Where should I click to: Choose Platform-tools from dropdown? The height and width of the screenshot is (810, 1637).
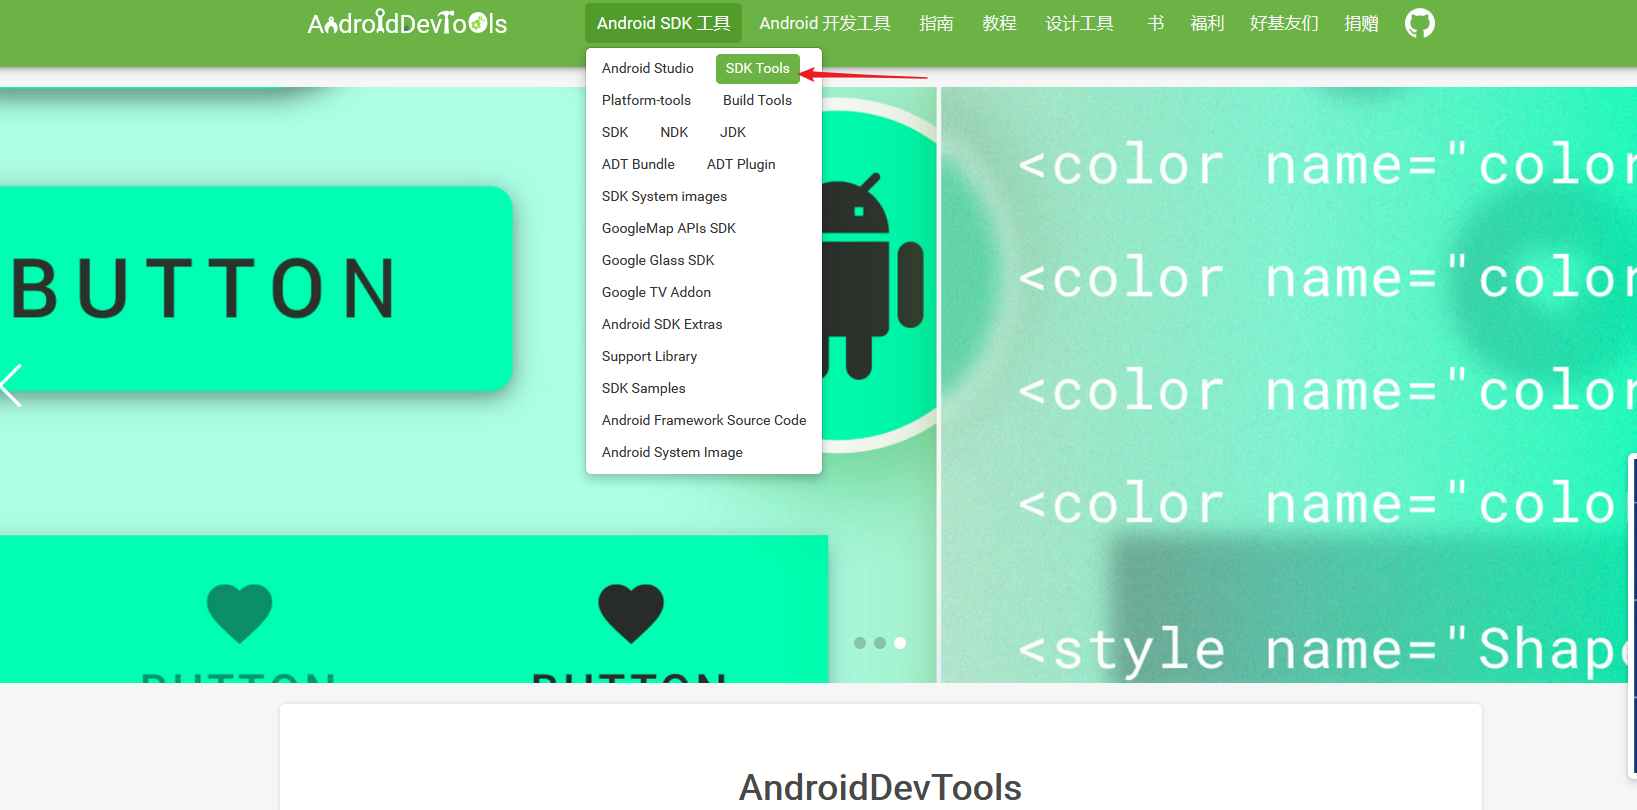(x=646, y=100)
